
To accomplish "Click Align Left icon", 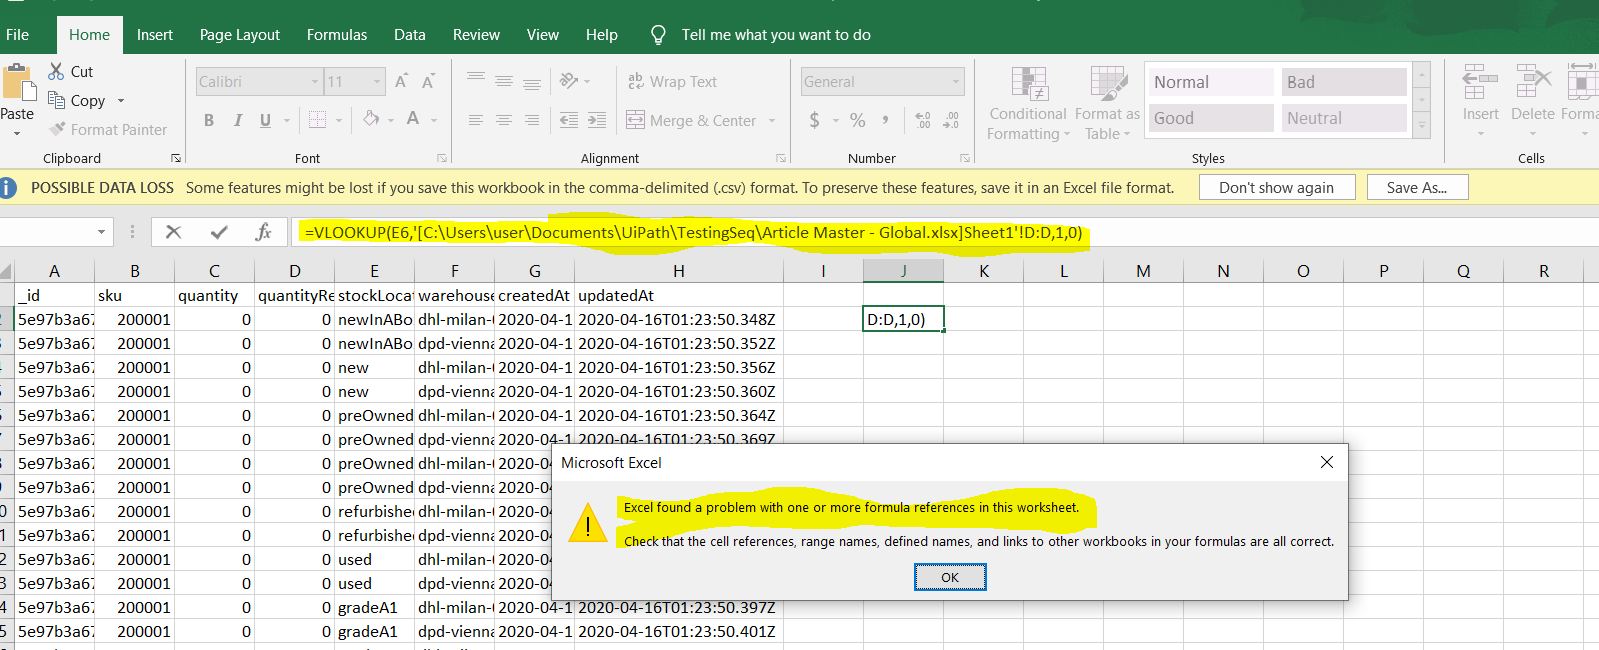I will [476, 120].
